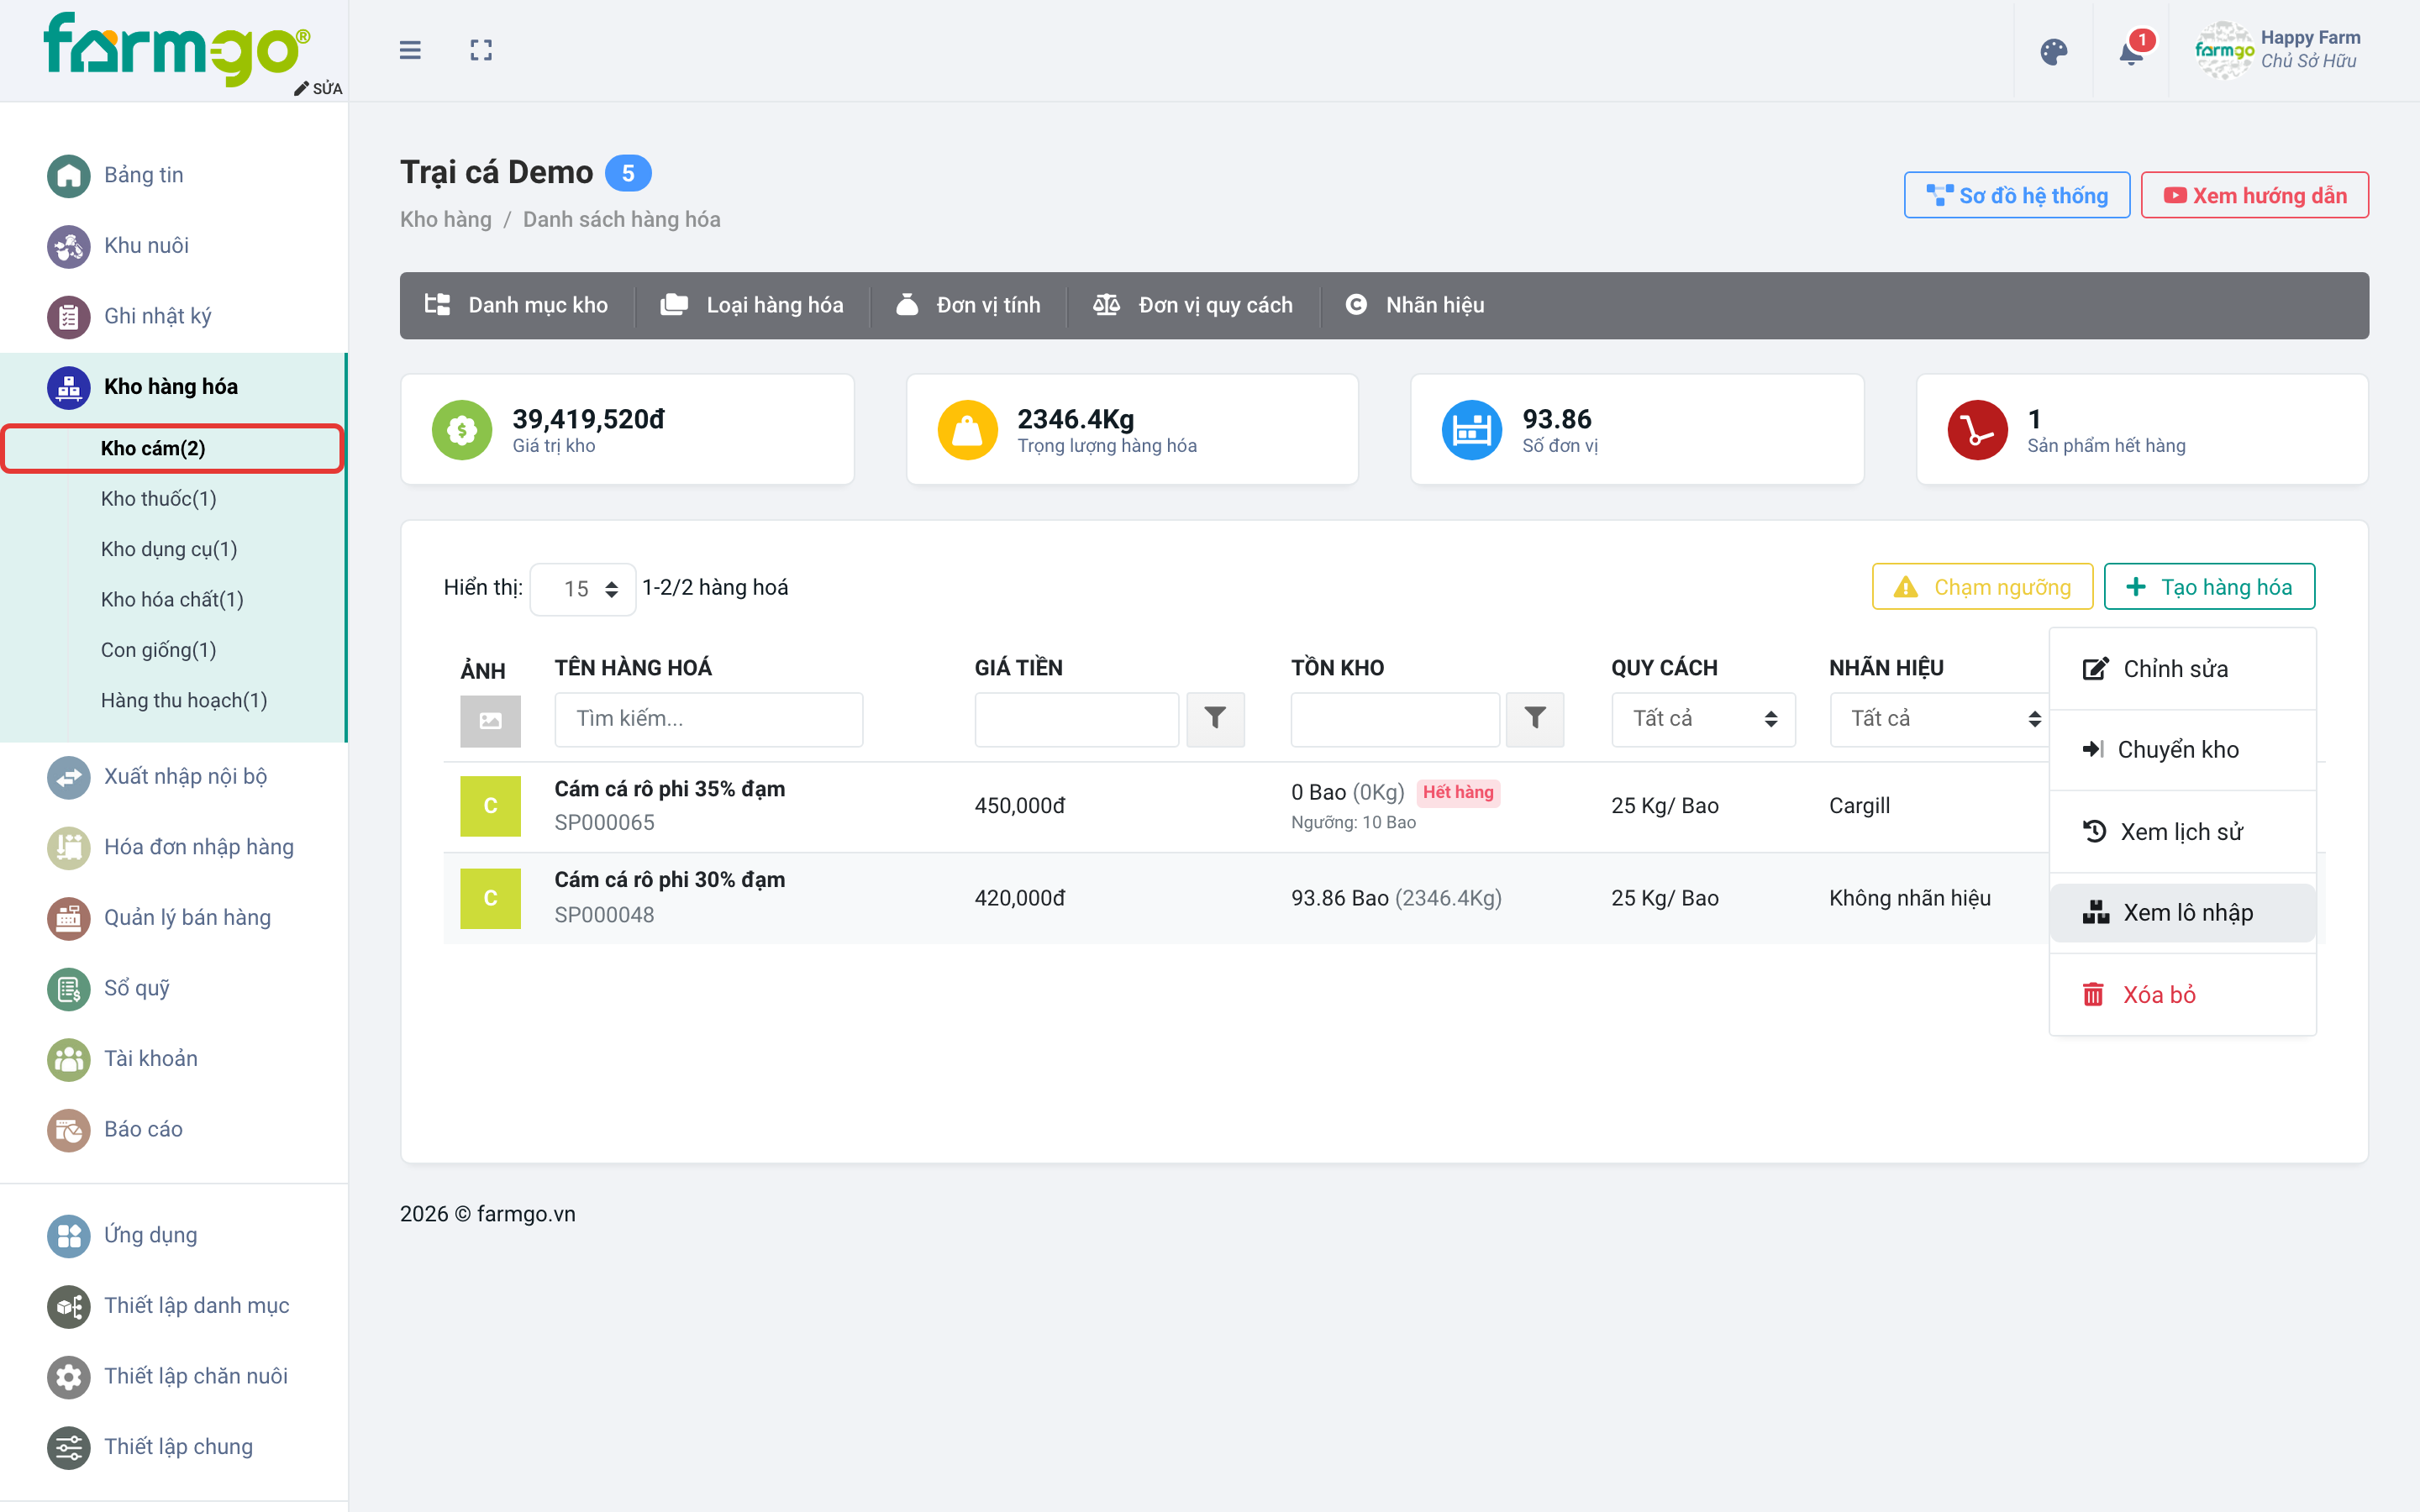Click the Kho hàng breadcrumb link
This screenshot has width=2420, height=1512.
(x=446, y=220)
